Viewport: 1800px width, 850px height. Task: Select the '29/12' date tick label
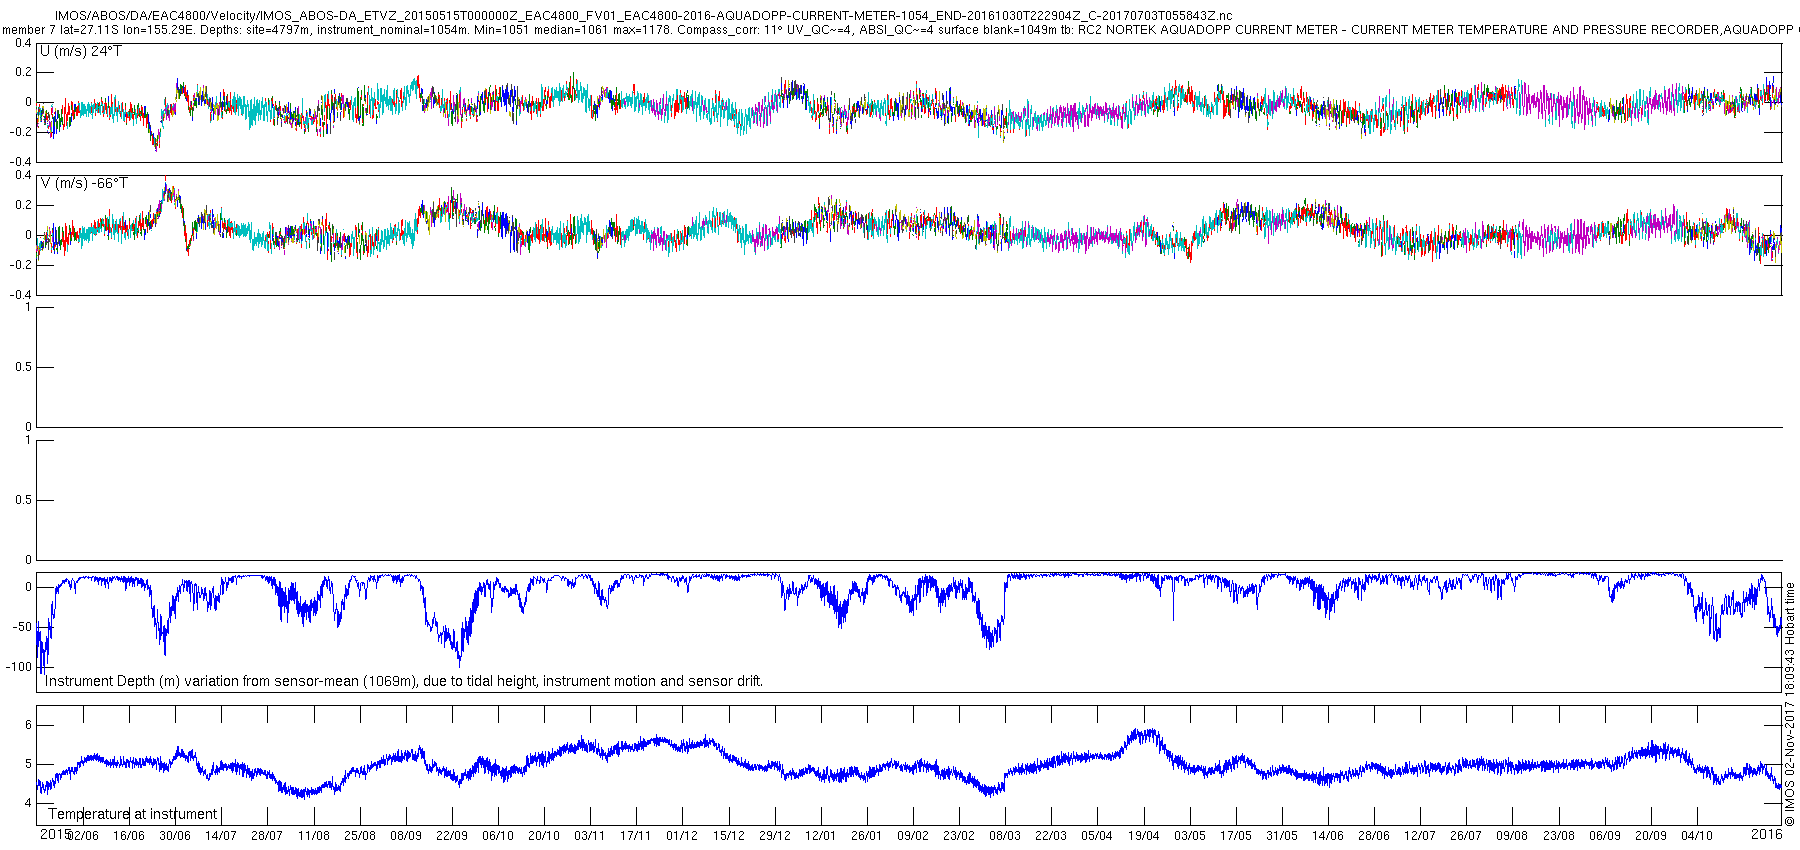point(775,836)
